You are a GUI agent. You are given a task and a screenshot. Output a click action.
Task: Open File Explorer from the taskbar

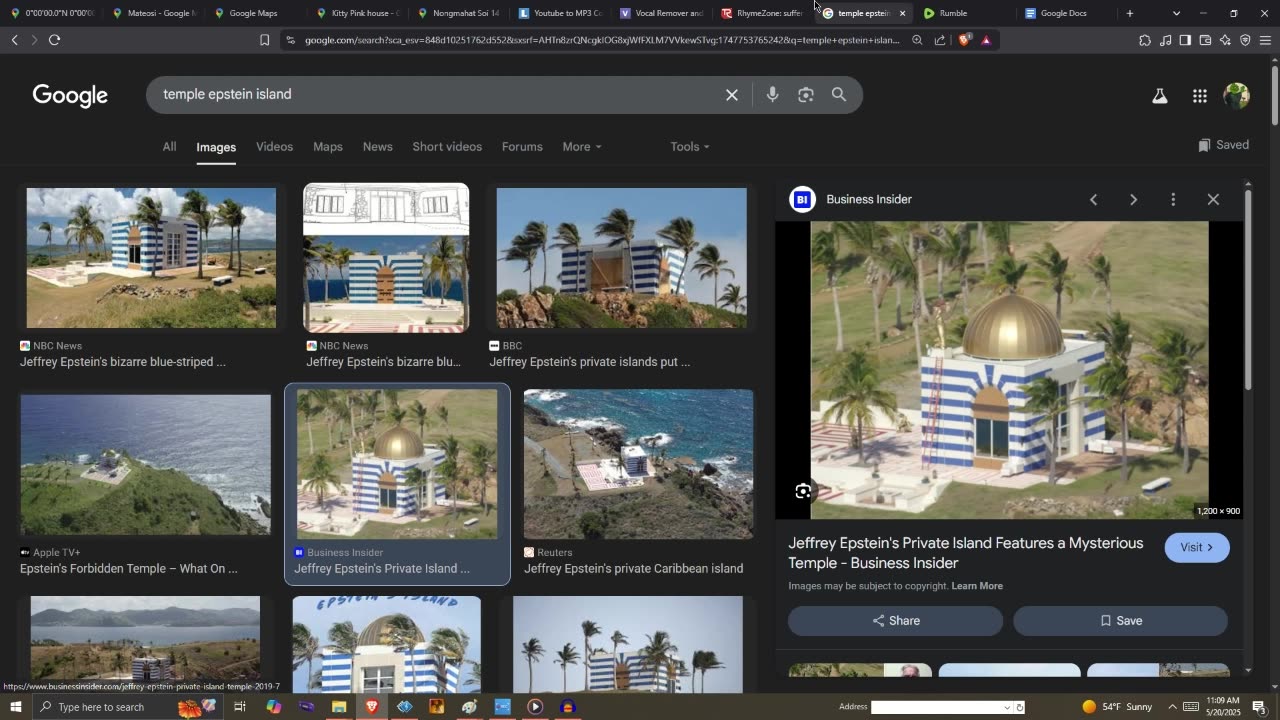point(339,707)
